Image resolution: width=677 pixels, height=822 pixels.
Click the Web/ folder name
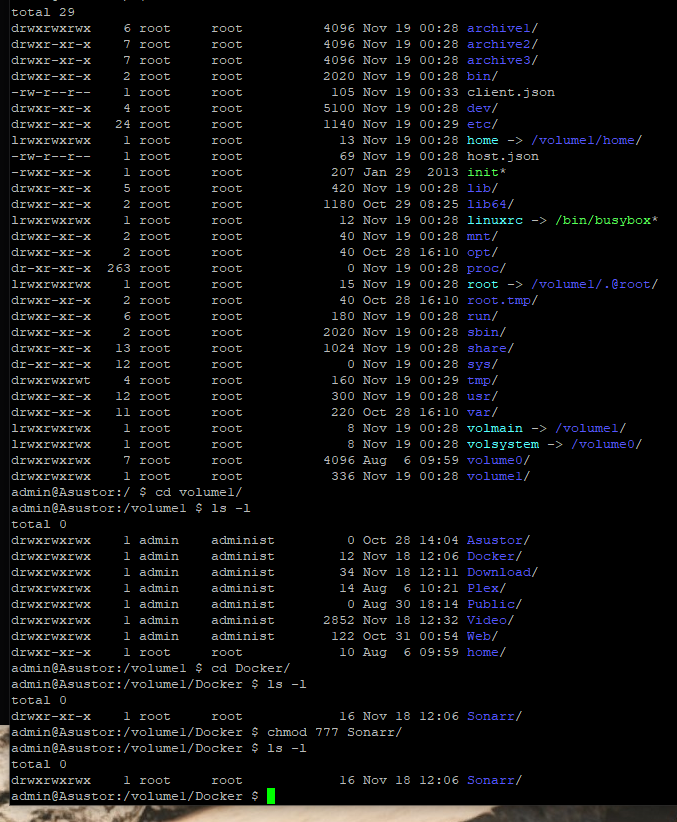pos(482,636)
